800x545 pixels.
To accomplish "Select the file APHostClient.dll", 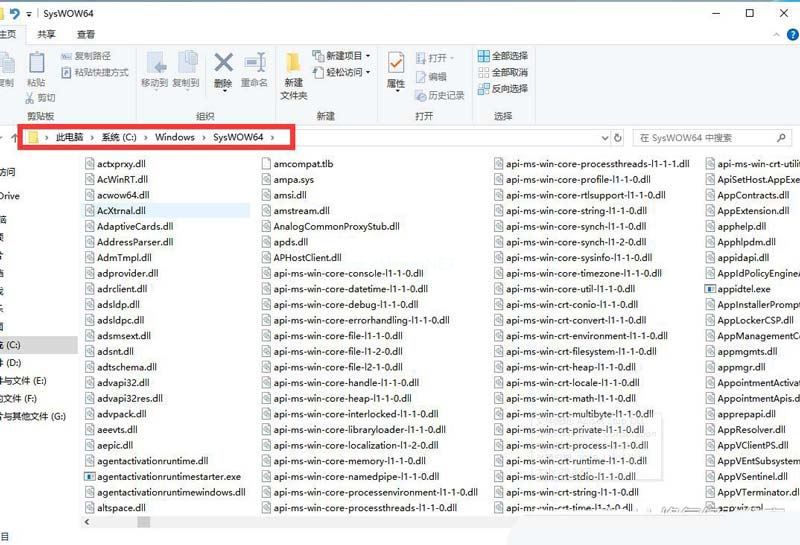I will (x=307, y=258).
